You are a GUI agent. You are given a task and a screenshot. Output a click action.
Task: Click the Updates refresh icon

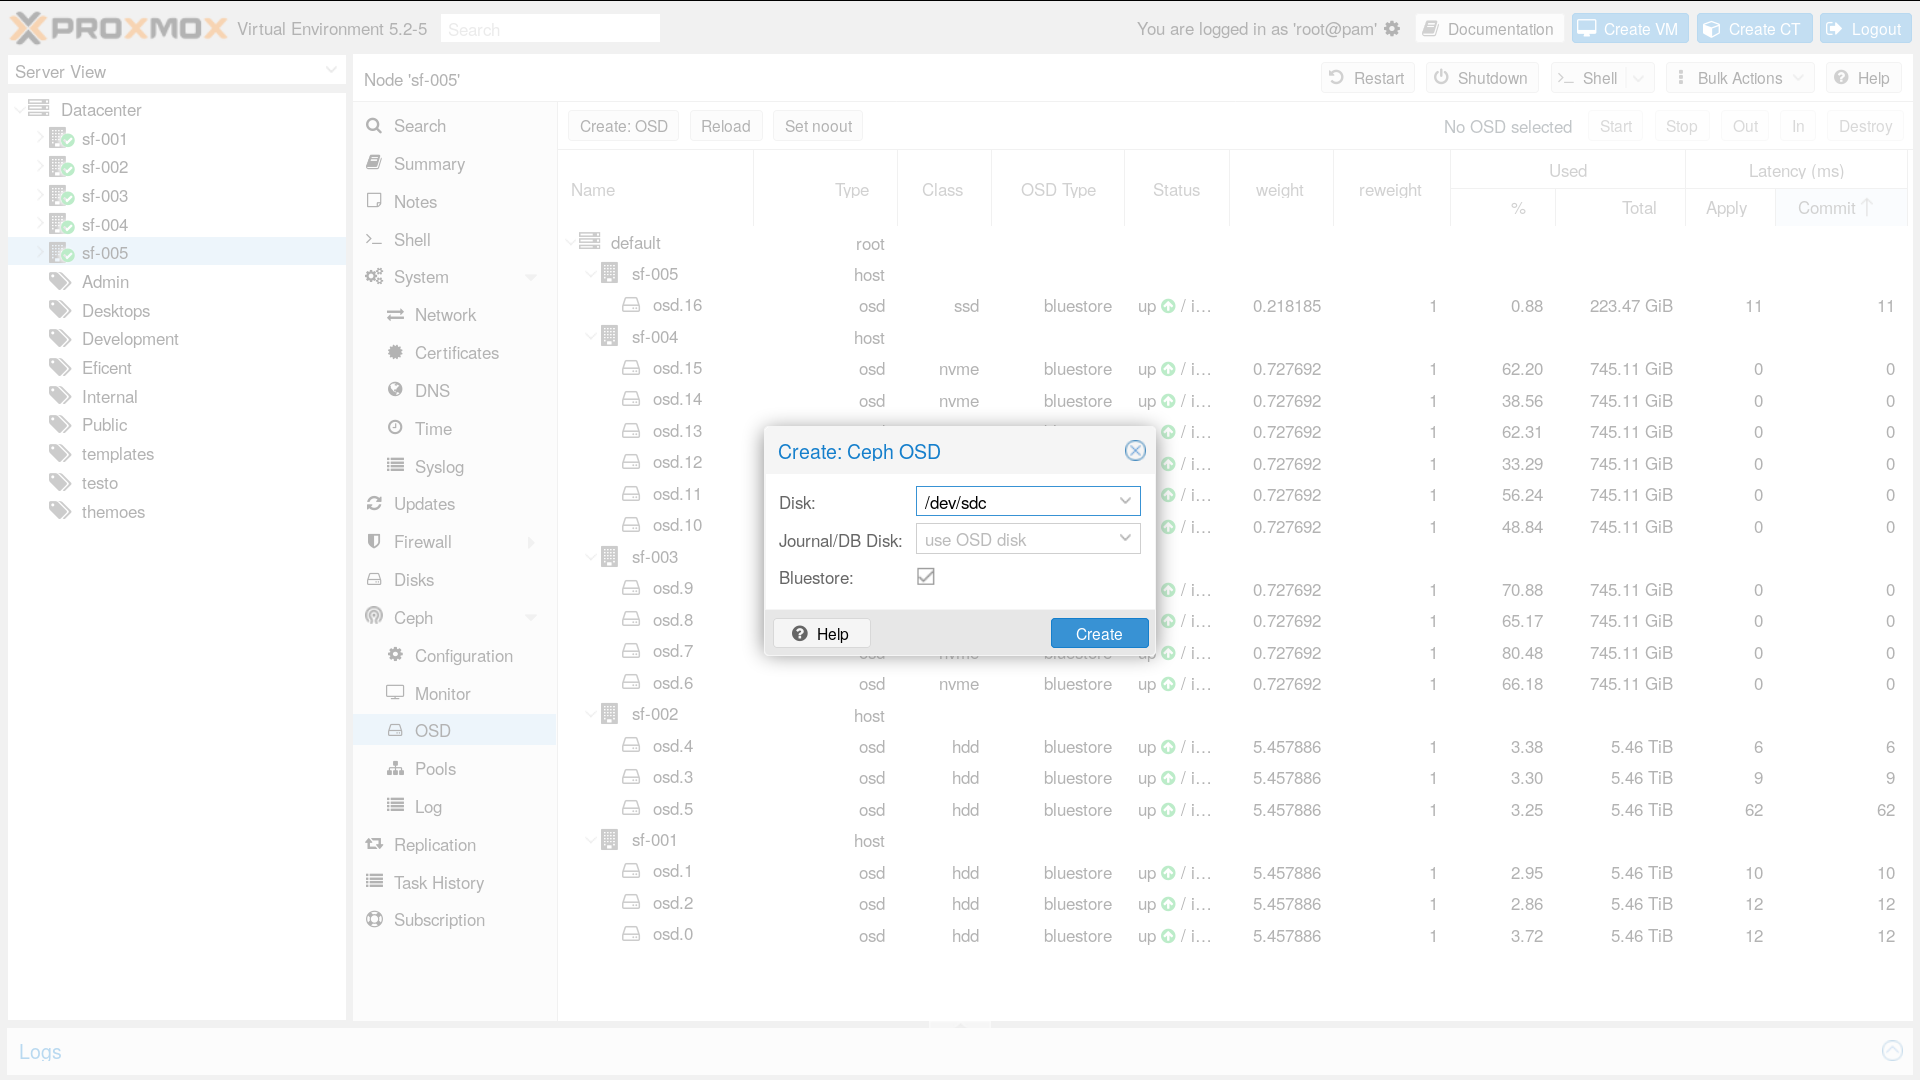[374, 503]
